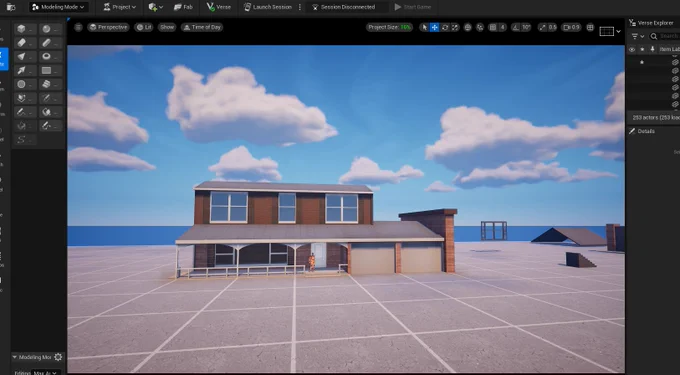Click the character mannequin by the door
Image resolution: width=680 pixels, height=375 pixels.
(311, 262)
